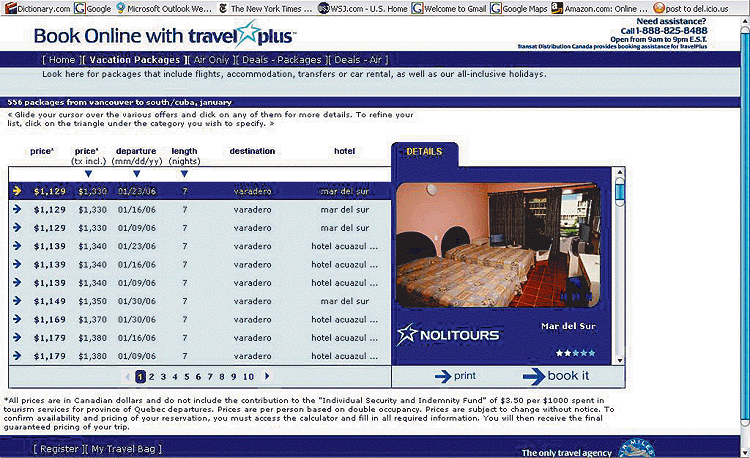The image size is (750, 458).
Task: Click details panel scroll up arrow
Action: [619, 172]
